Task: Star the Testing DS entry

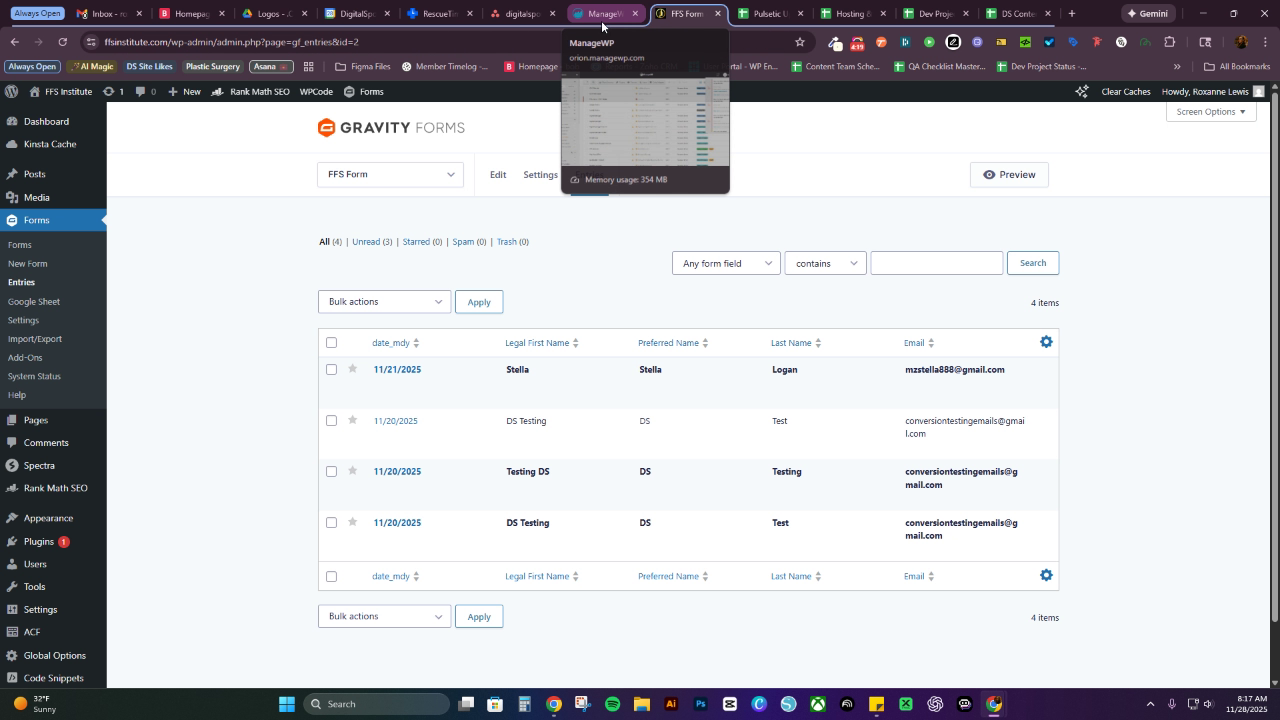Action: (352, 471)
